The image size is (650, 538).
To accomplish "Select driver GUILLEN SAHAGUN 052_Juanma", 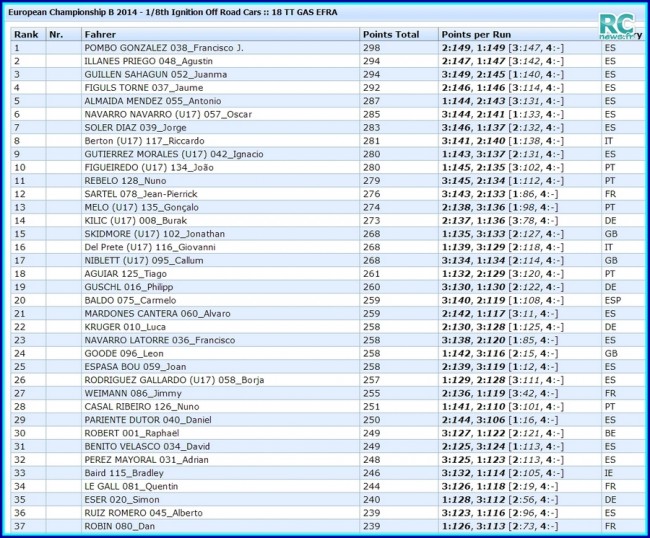I will (155, 75).
